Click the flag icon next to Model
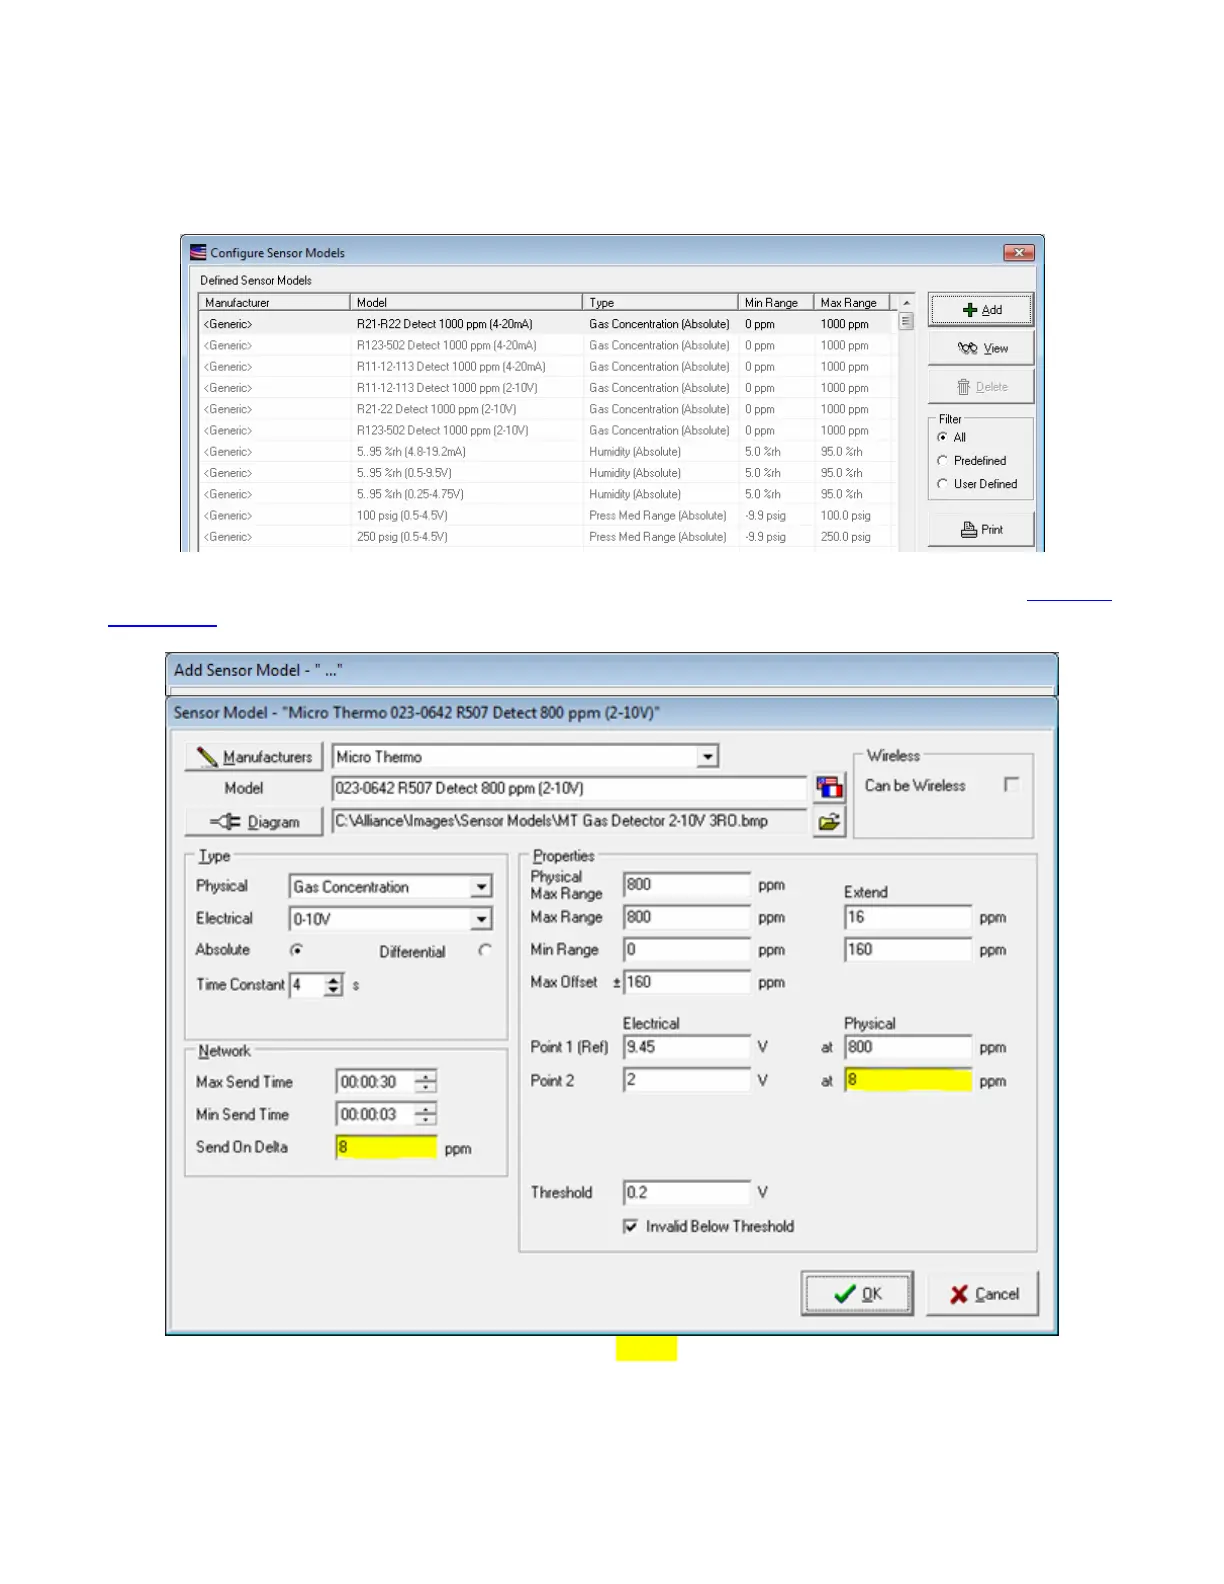This screenshot has height=1584, width=1224. 829,788
